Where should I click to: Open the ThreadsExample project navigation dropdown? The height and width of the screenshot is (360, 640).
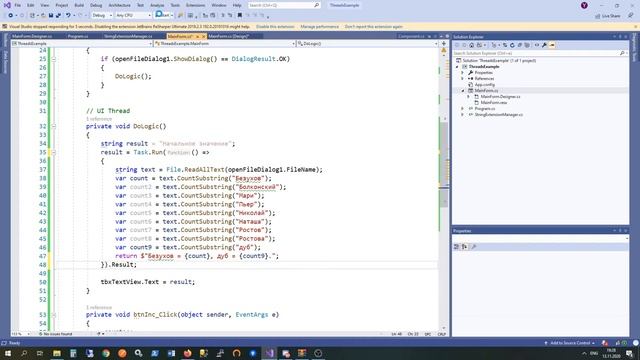pyautogui.click(x=82, y=43)
